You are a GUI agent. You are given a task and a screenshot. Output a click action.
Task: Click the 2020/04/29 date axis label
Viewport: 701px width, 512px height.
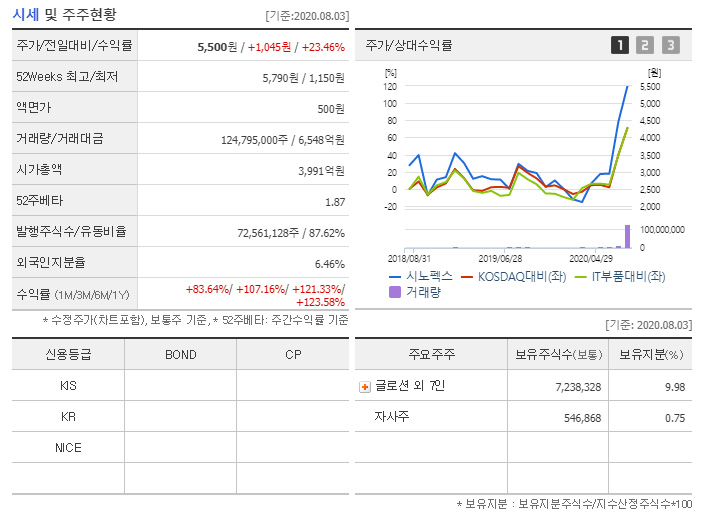(x=591, y=258)
